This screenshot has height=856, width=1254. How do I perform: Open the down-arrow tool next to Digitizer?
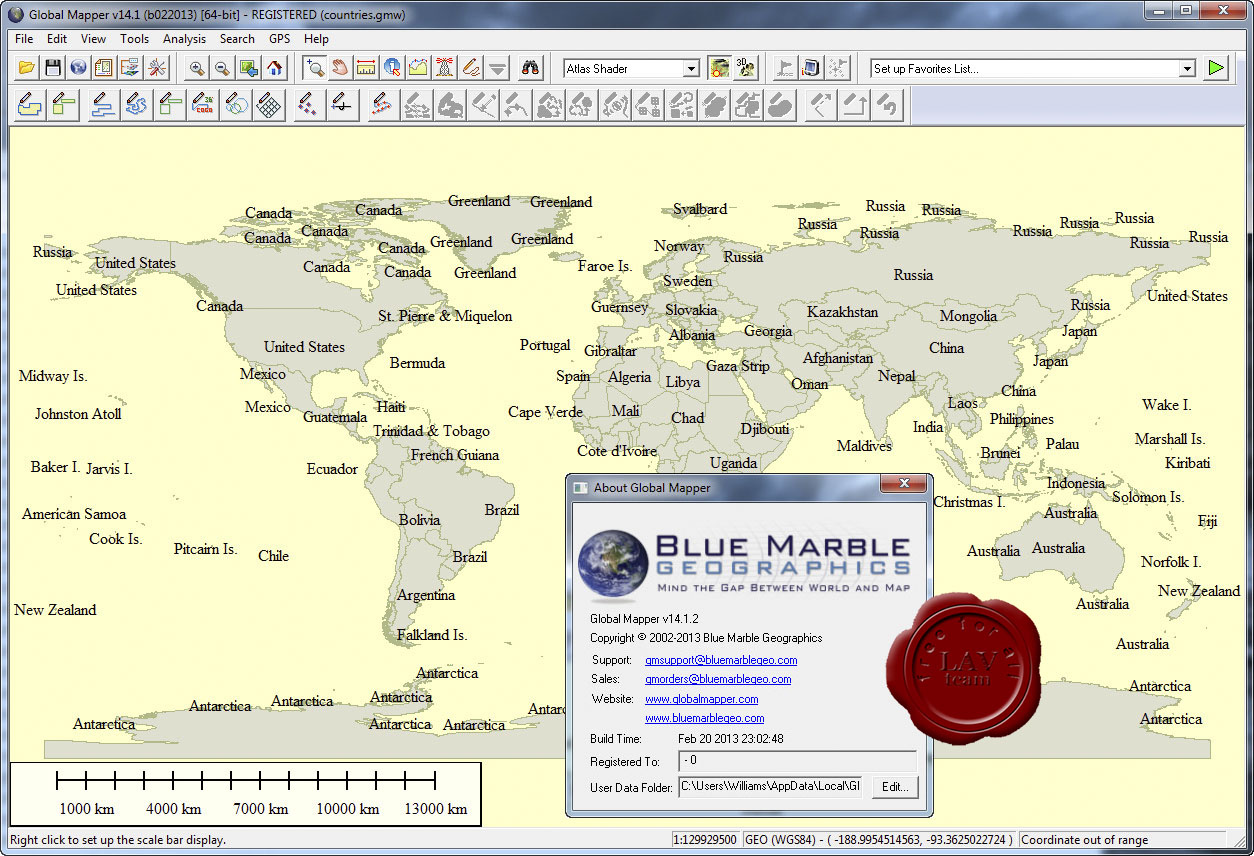point(497,68)
